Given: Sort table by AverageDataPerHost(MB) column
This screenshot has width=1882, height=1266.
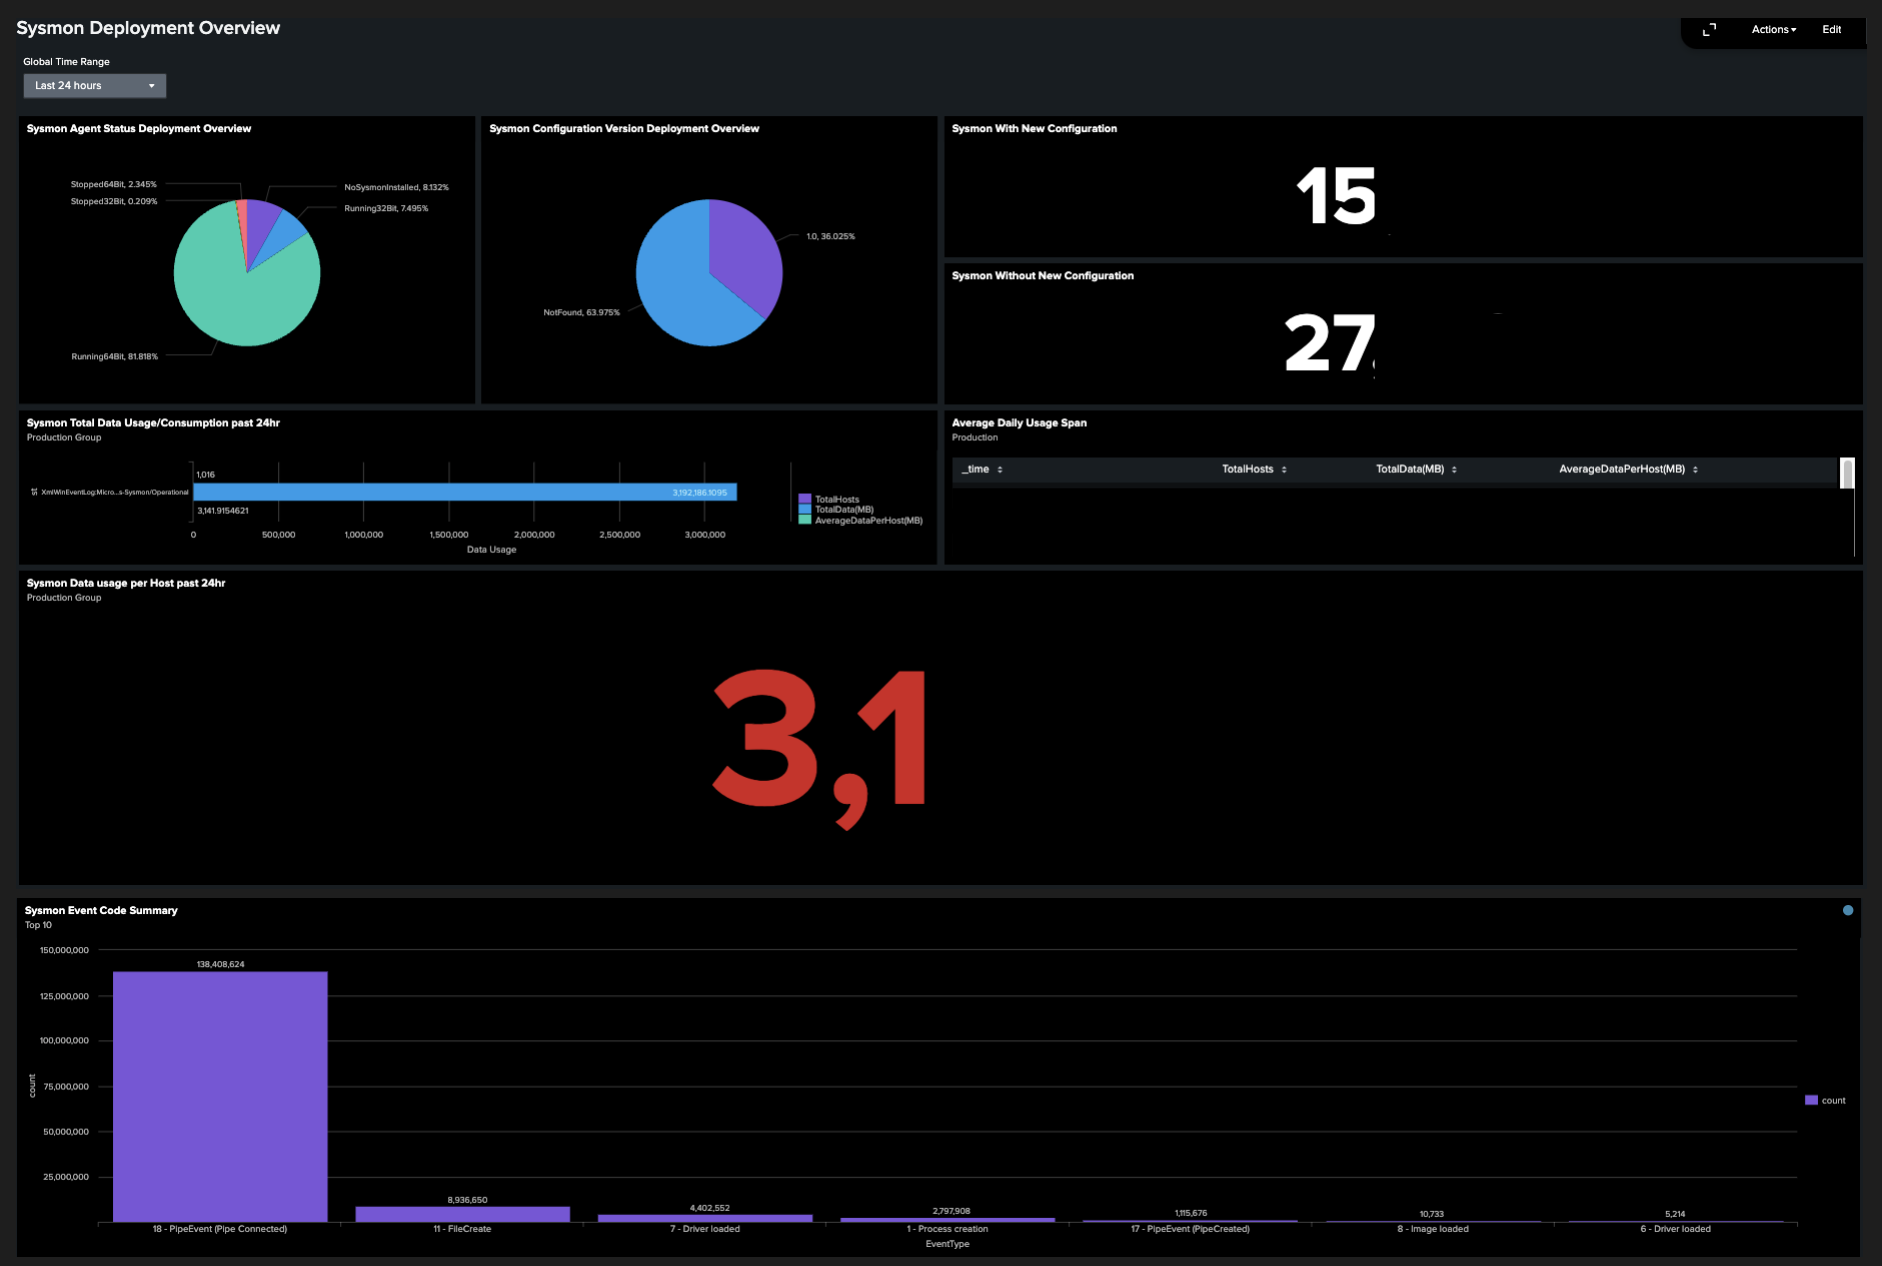Looking at the screenshot, I should coord(1628,469).
